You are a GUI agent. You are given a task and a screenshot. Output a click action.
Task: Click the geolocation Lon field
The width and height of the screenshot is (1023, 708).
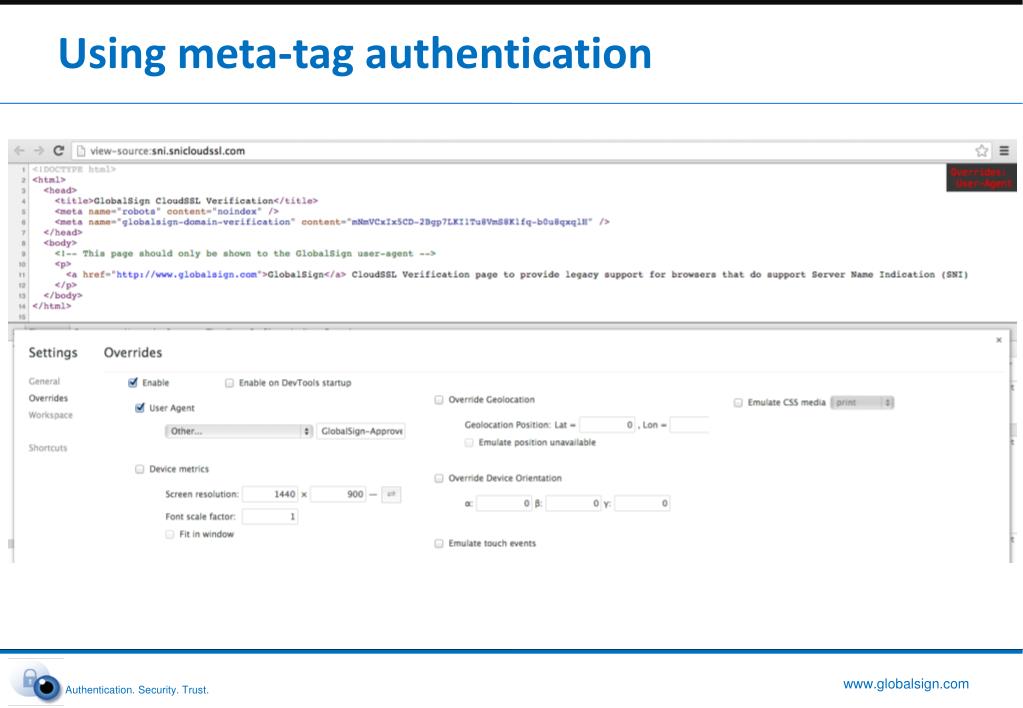[x=689, y=425]
